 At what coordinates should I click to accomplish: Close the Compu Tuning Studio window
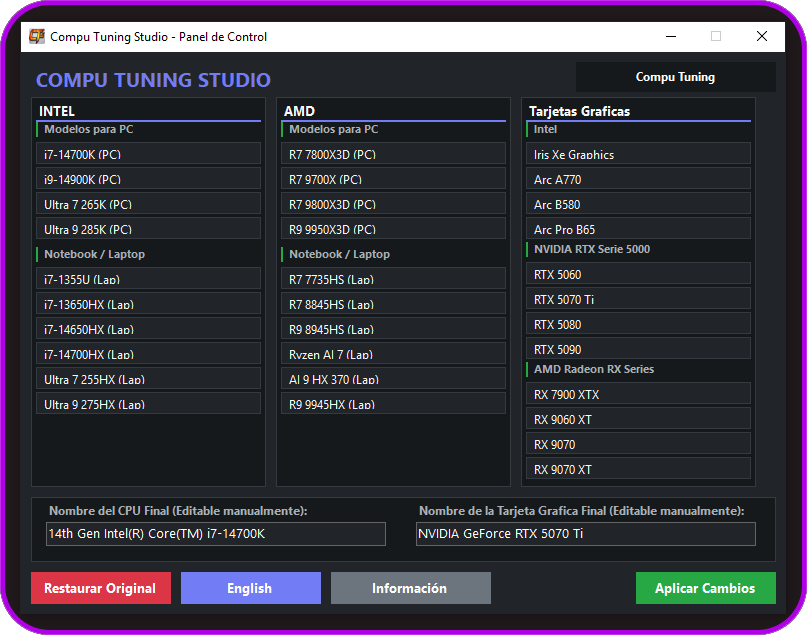[x=762, y=37]
